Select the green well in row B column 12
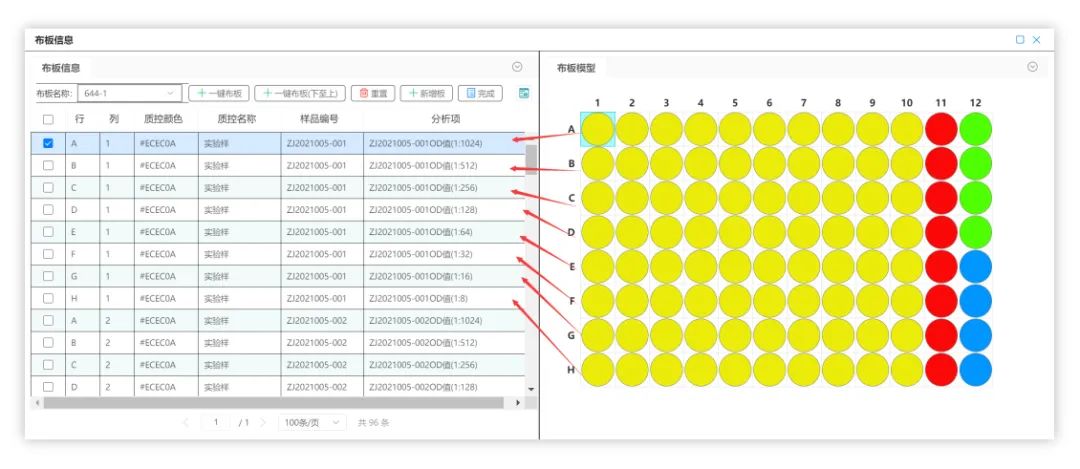Screen dimensions: 1080x469 tap(975, 163)
